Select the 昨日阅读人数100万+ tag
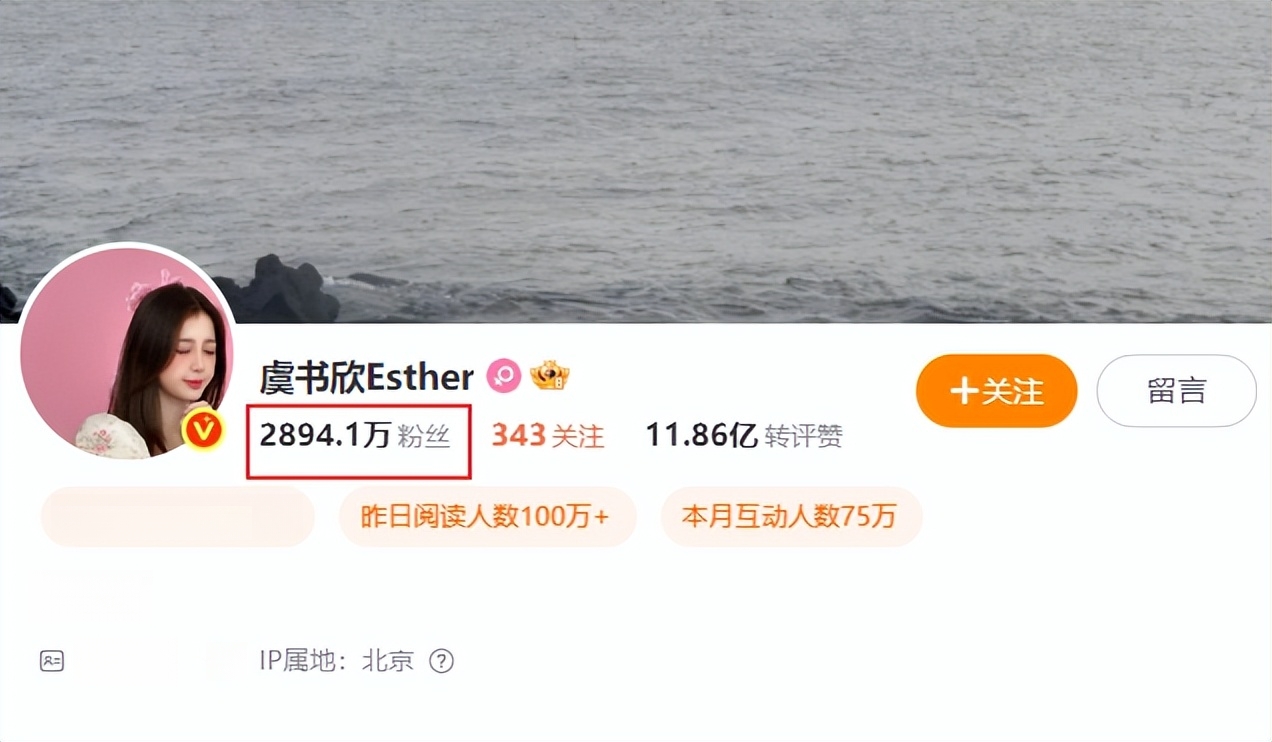Image resolution: width=1272 pixels, height=742 pixels. pos(487,517)
